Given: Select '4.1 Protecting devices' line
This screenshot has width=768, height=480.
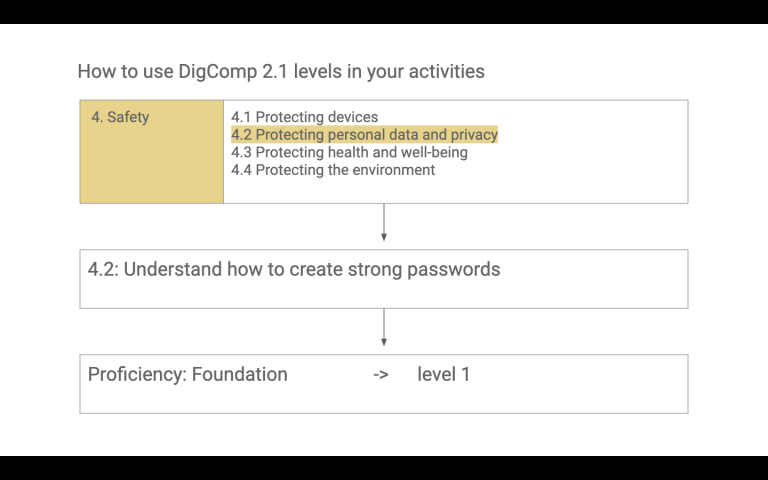Looking at the screenshot, I should coord(304,117).
